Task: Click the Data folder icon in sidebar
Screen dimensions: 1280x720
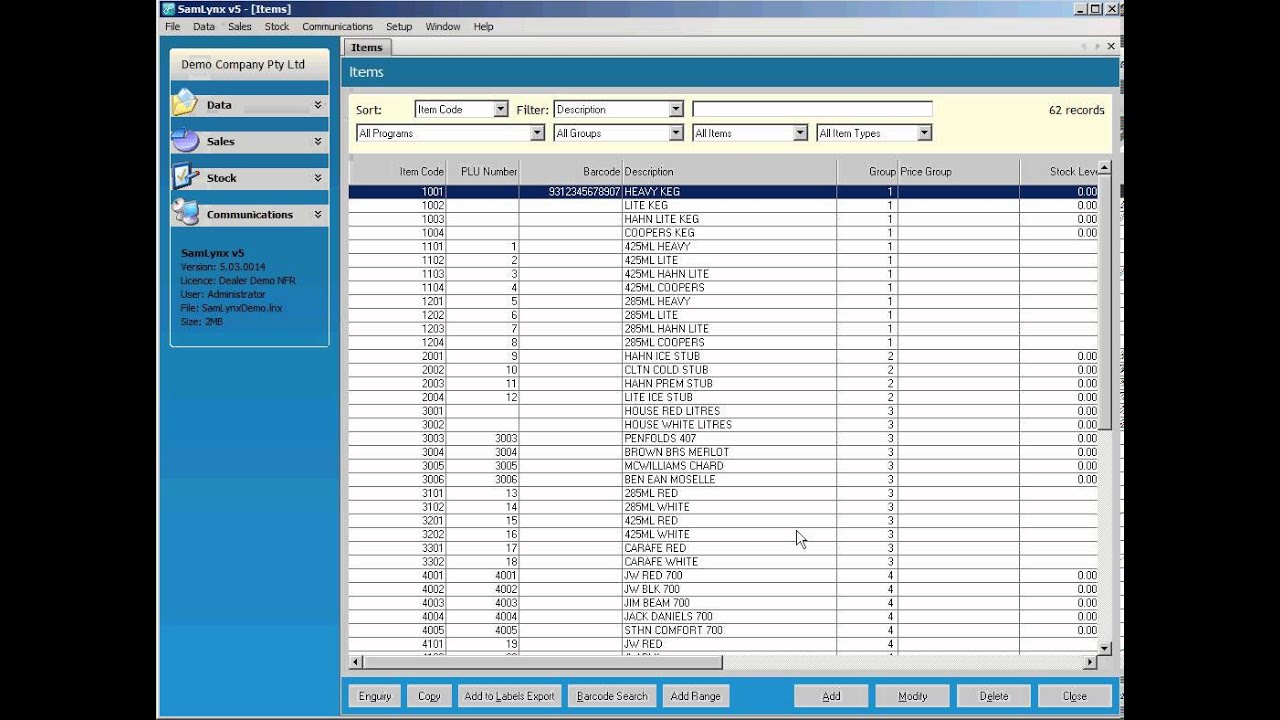Action: tap(185, 103)
